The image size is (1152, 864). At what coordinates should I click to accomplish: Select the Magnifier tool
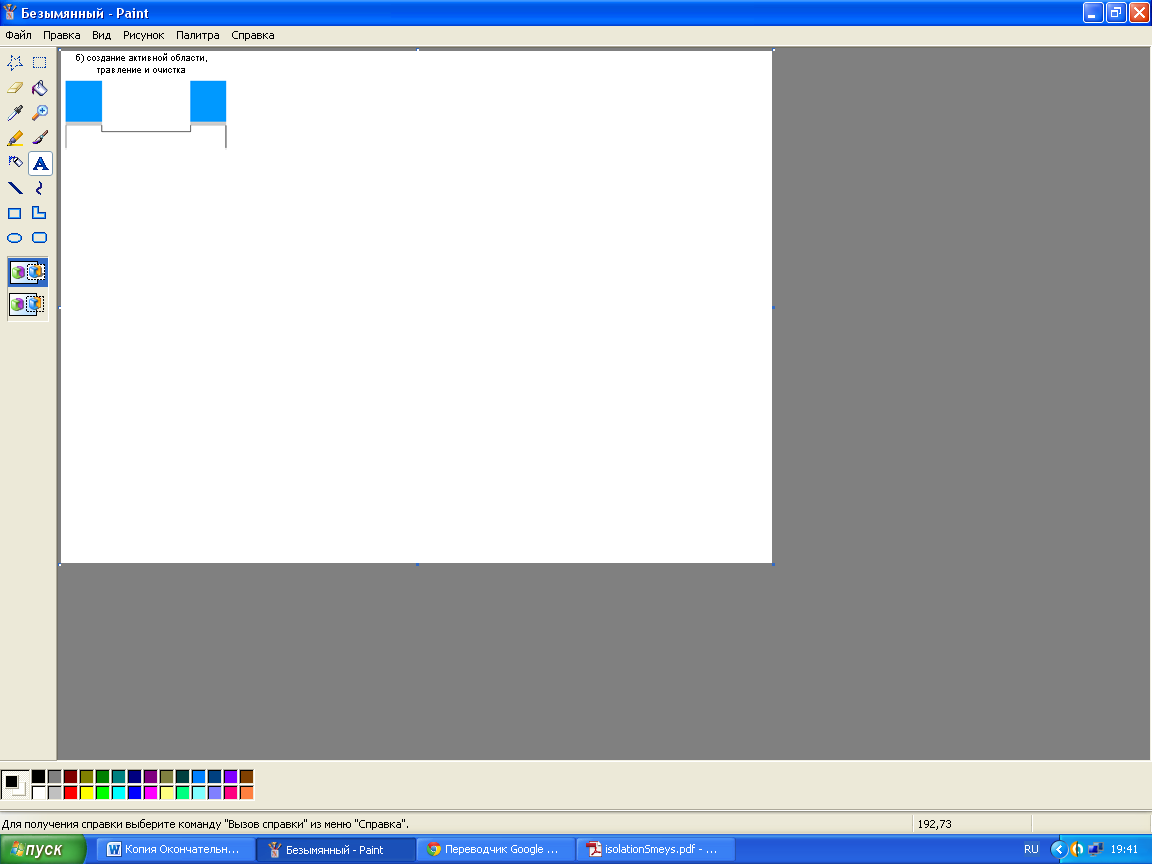tap(40, 113)
